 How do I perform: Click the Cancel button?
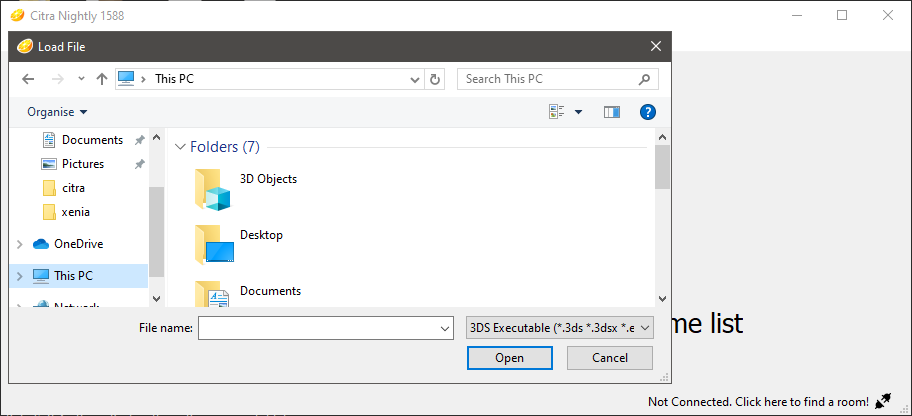(x=610, y=358)
